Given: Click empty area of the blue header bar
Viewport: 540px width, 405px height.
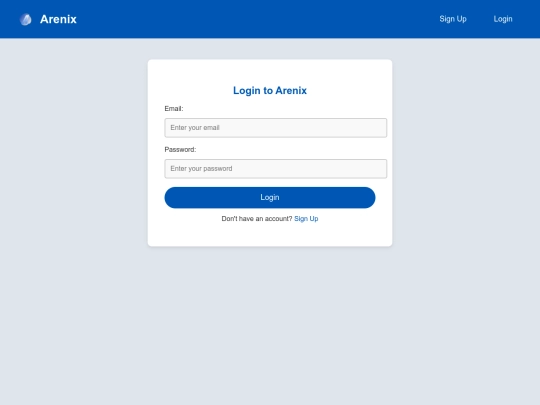Looking at the screenshot, I should coord(258,19).
